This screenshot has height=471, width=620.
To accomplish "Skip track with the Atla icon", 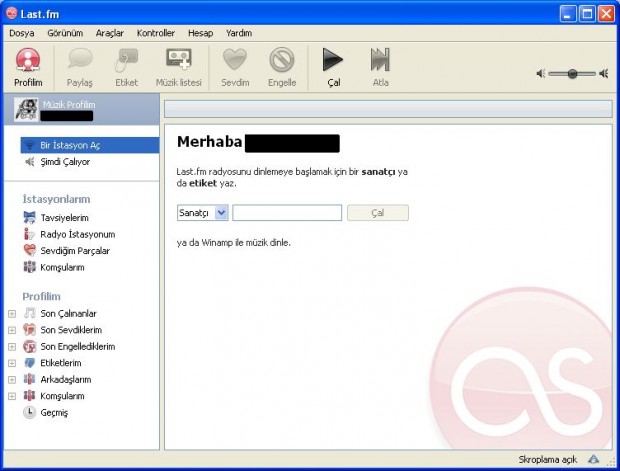I will (380, 60).
